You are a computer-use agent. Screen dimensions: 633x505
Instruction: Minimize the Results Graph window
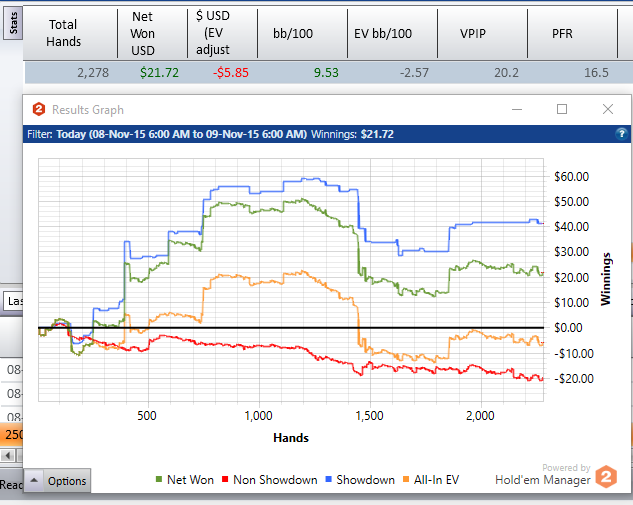point(517,109)
